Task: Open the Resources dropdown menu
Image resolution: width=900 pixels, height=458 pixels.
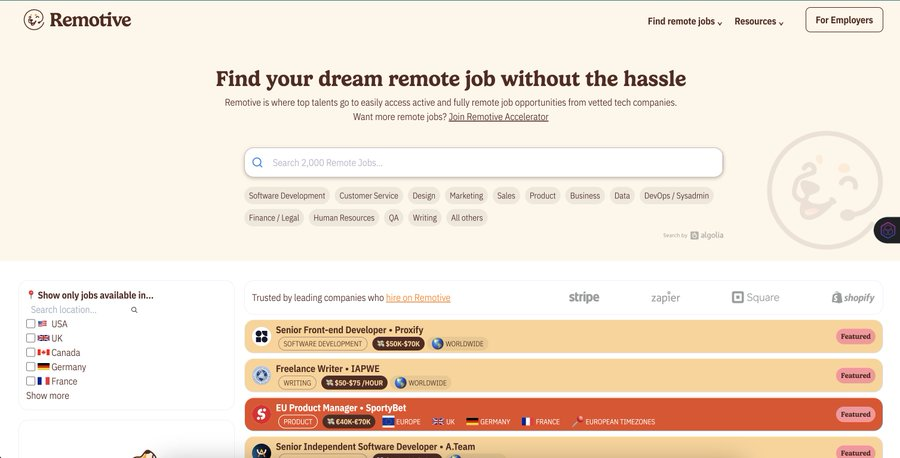Action: click(x=759, y=21)
